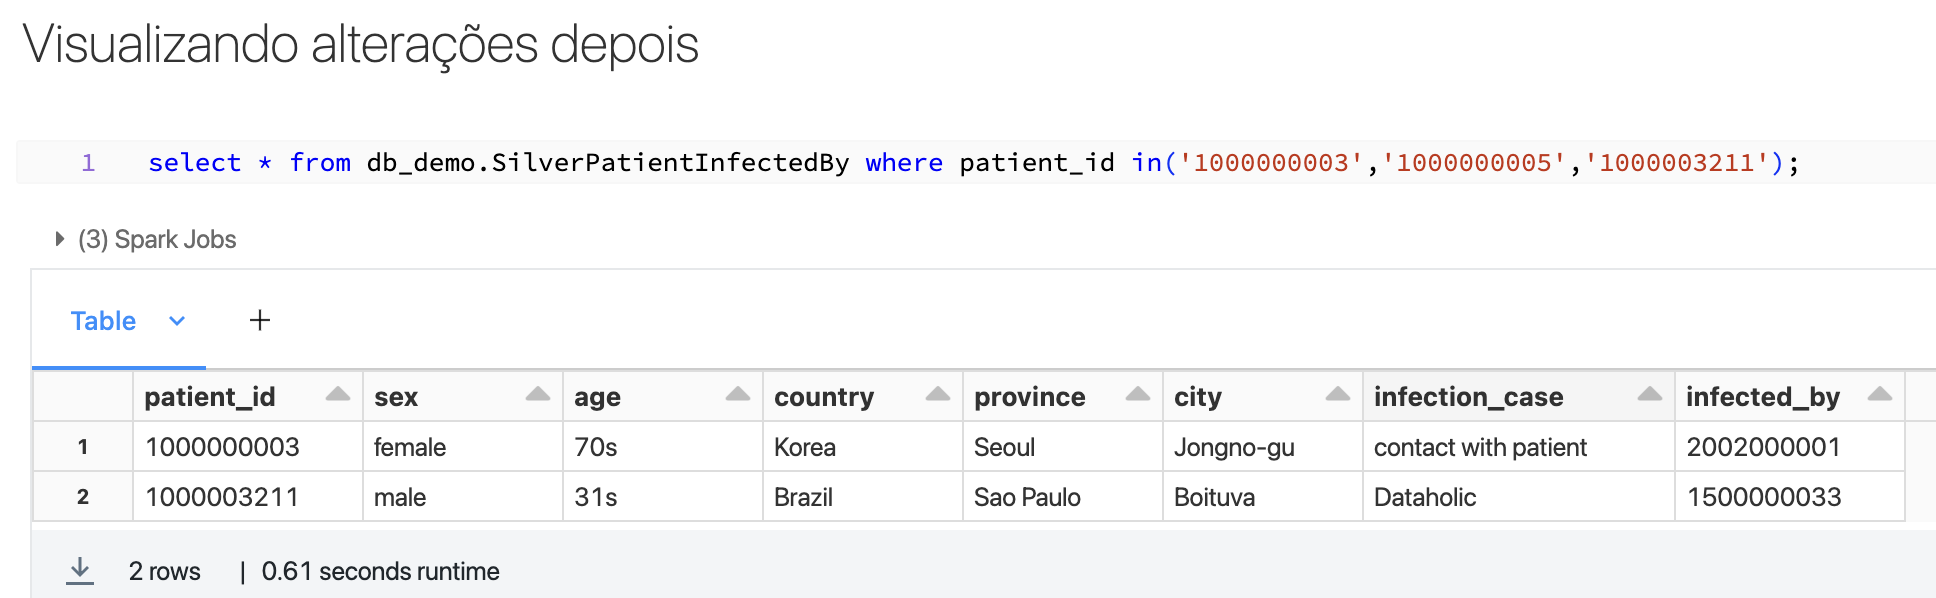
Task: Sort by infection_case column arrow
Action: [x=1650, y=394]
